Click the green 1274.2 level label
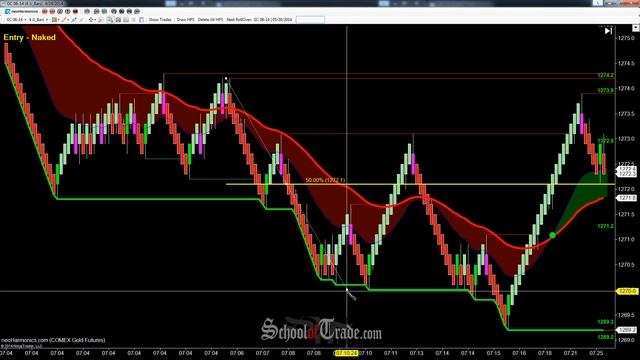This screenshot has height=360, width=640. (605, 76)
